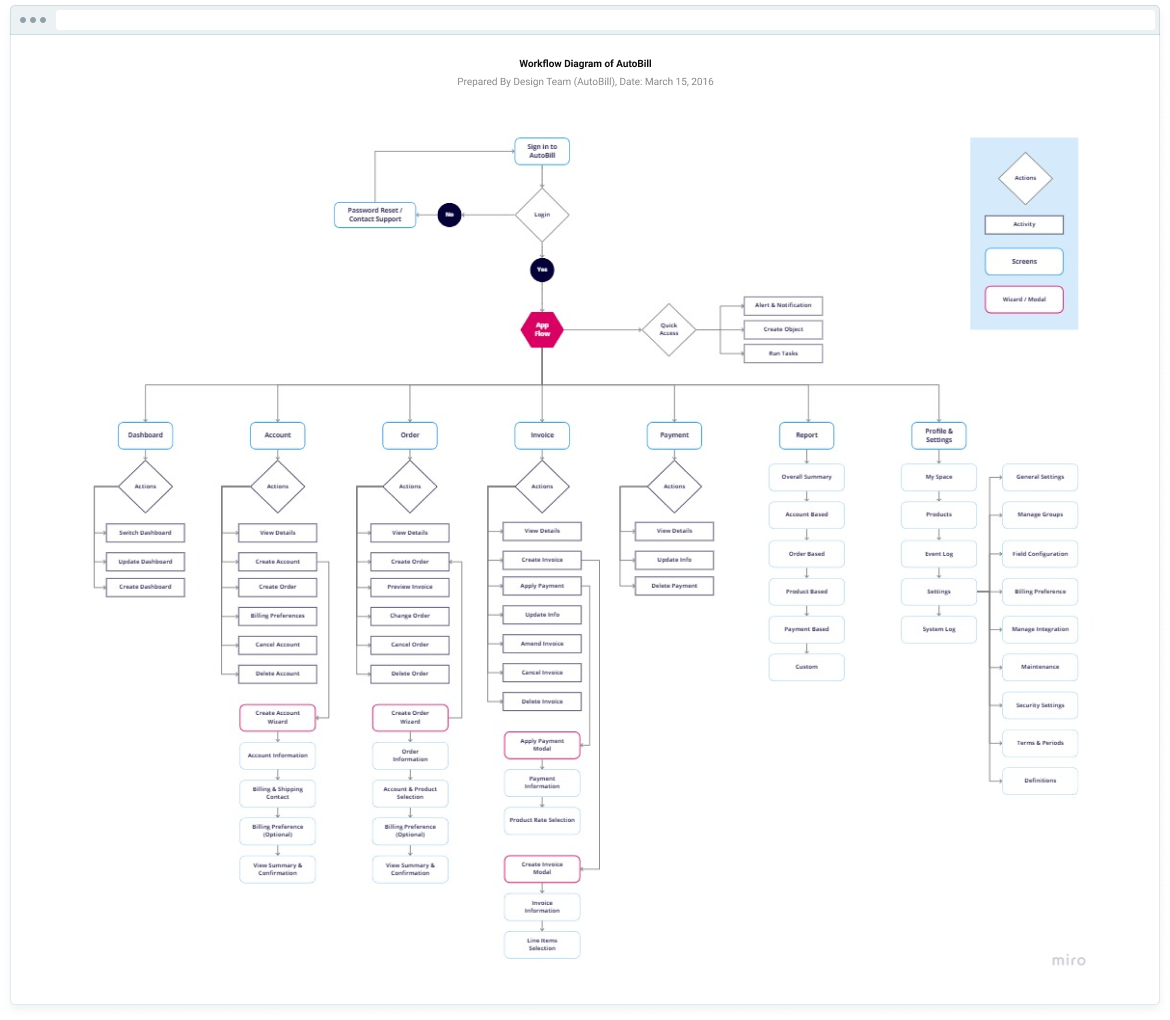The height and width of the screenshot is (1020, 1170).
Task: Click the Actions diamond under Dashboard
Action: click(146, 486)
